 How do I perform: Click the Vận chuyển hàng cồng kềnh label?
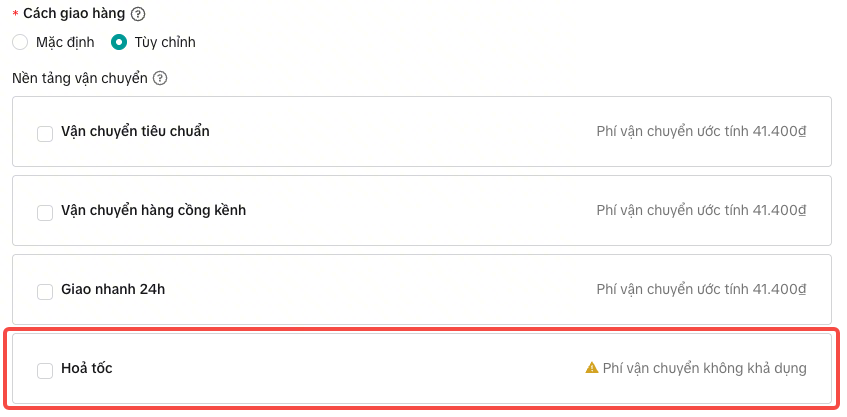(153, 211)
